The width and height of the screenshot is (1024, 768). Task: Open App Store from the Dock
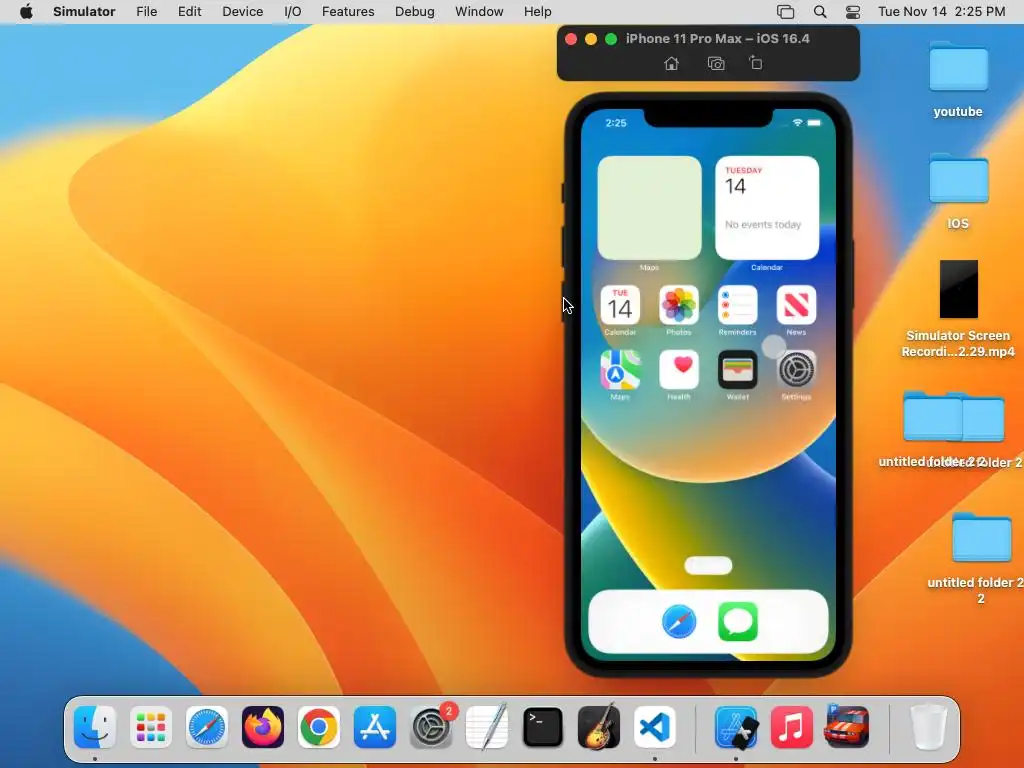(x=375, y=727)
